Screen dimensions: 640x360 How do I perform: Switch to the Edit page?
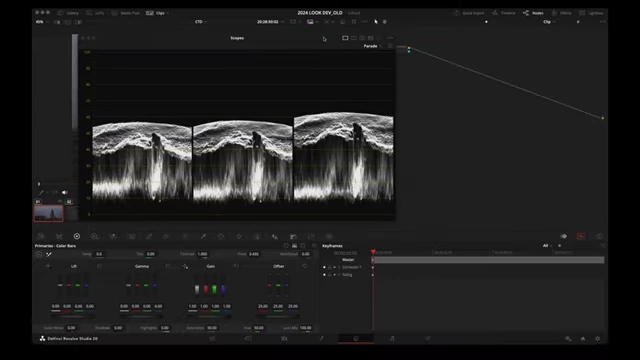click(x=284, y=338)
